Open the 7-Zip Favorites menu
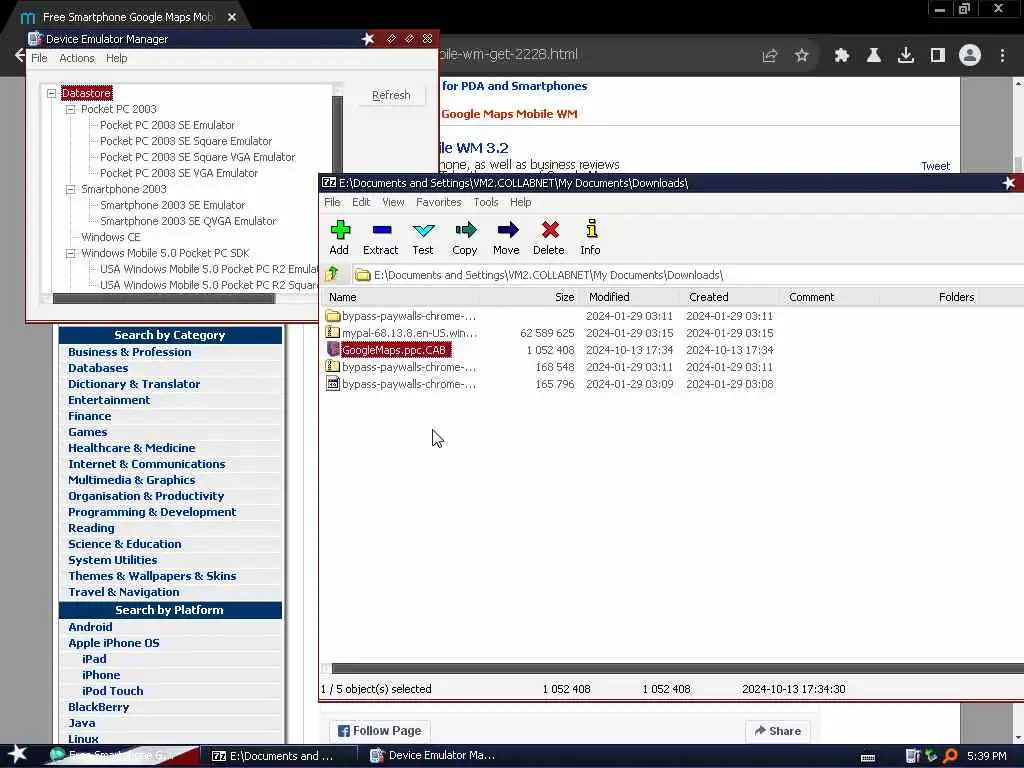1024x768 pixels. (x=439, y=202)
